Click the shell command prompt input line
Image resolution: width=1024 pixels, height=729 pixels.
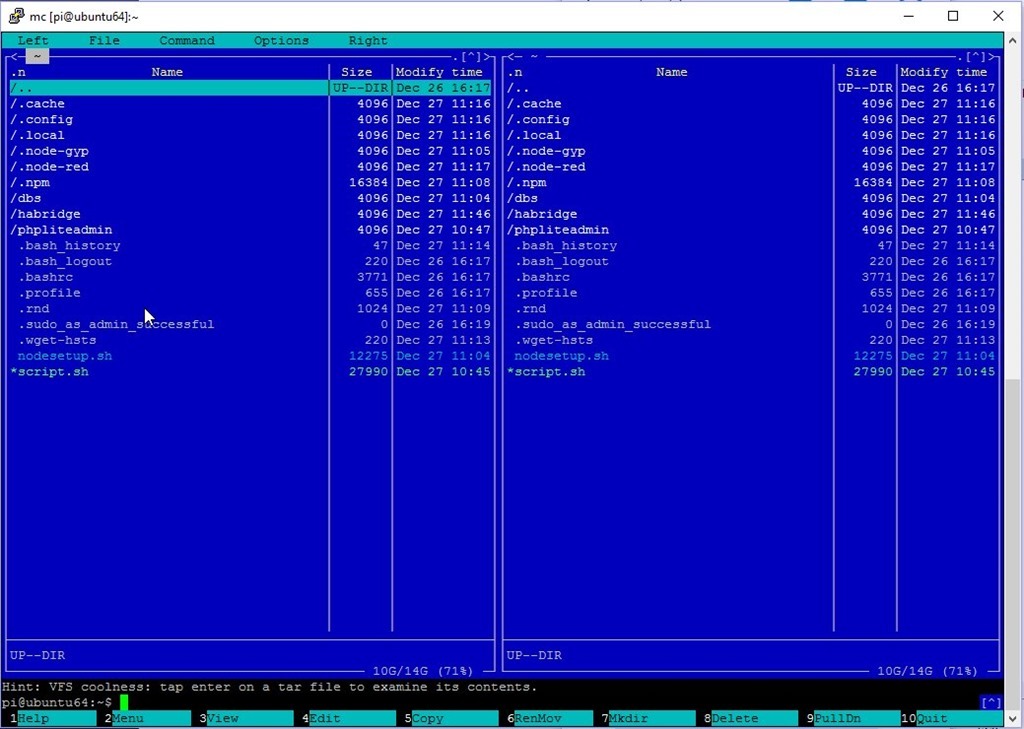click(300, 703)
